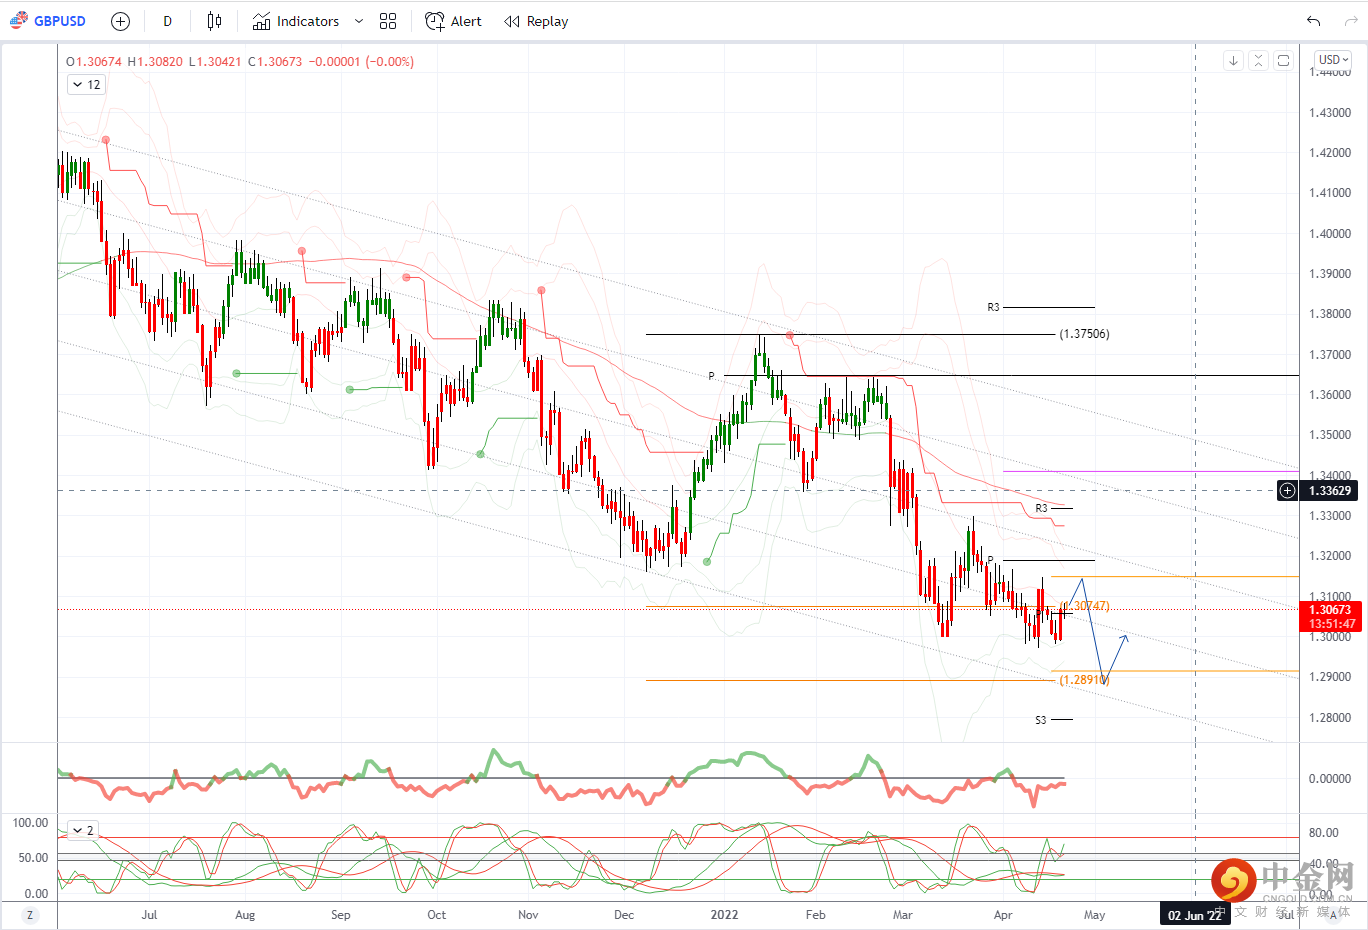The image size is (1368, 930).
Task: Click the Sep label on time axis
Action: [x=340, y=915]
